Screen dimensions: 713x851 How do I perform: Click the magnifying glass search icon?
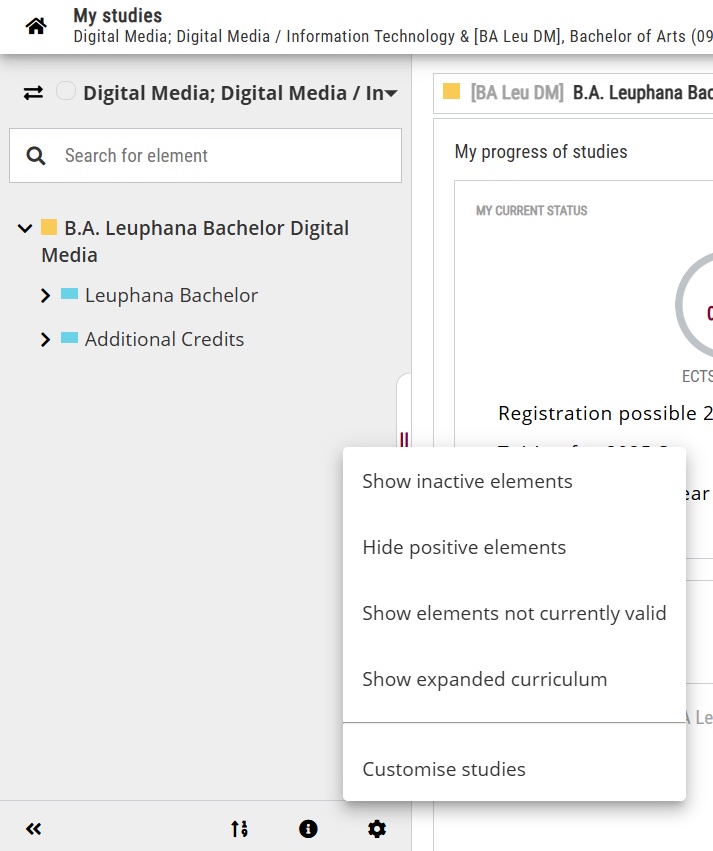(x=37, y=156)
